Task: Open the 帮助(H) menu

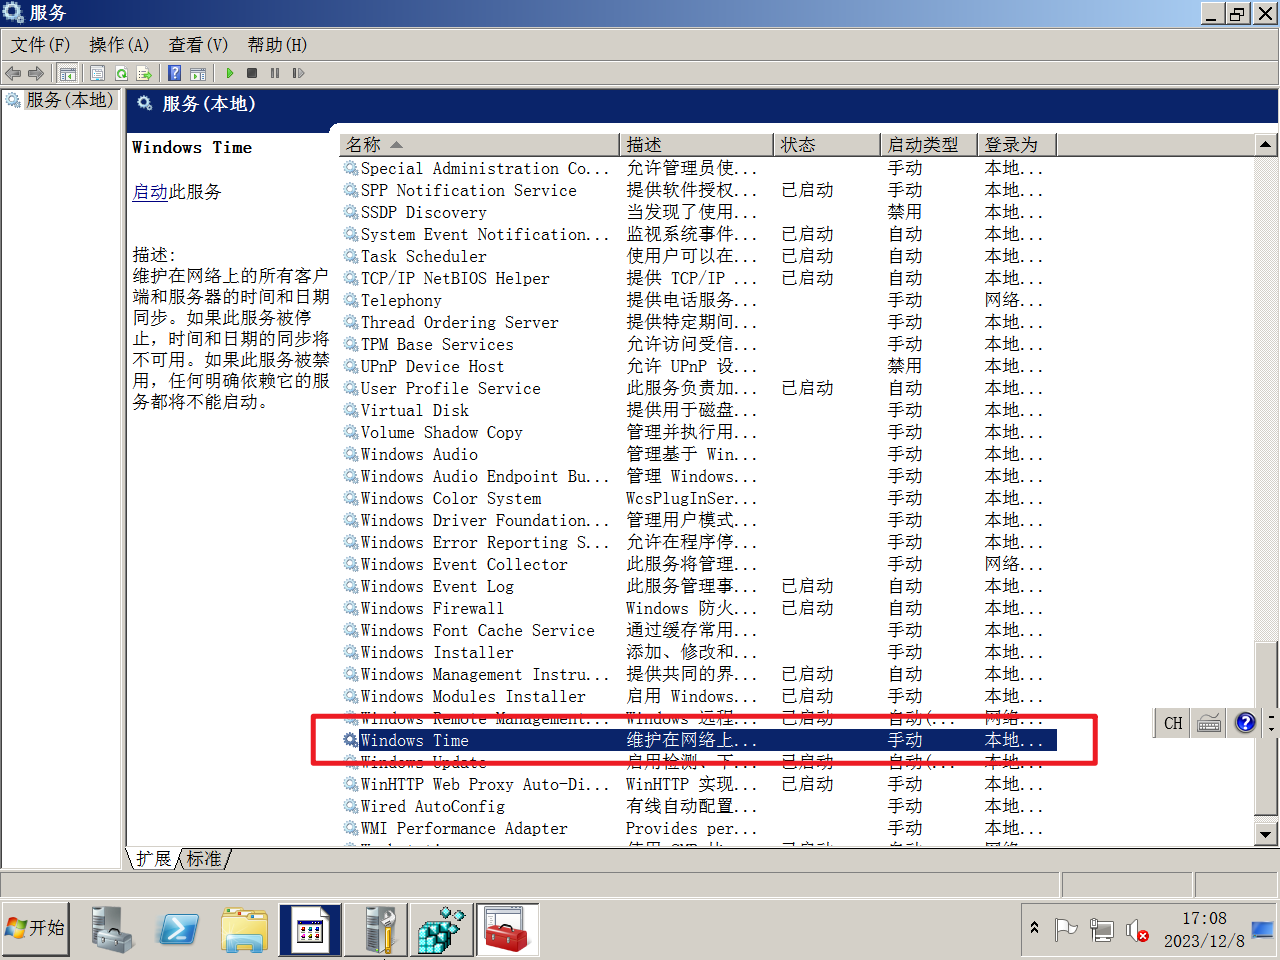Action: [277, 45]
